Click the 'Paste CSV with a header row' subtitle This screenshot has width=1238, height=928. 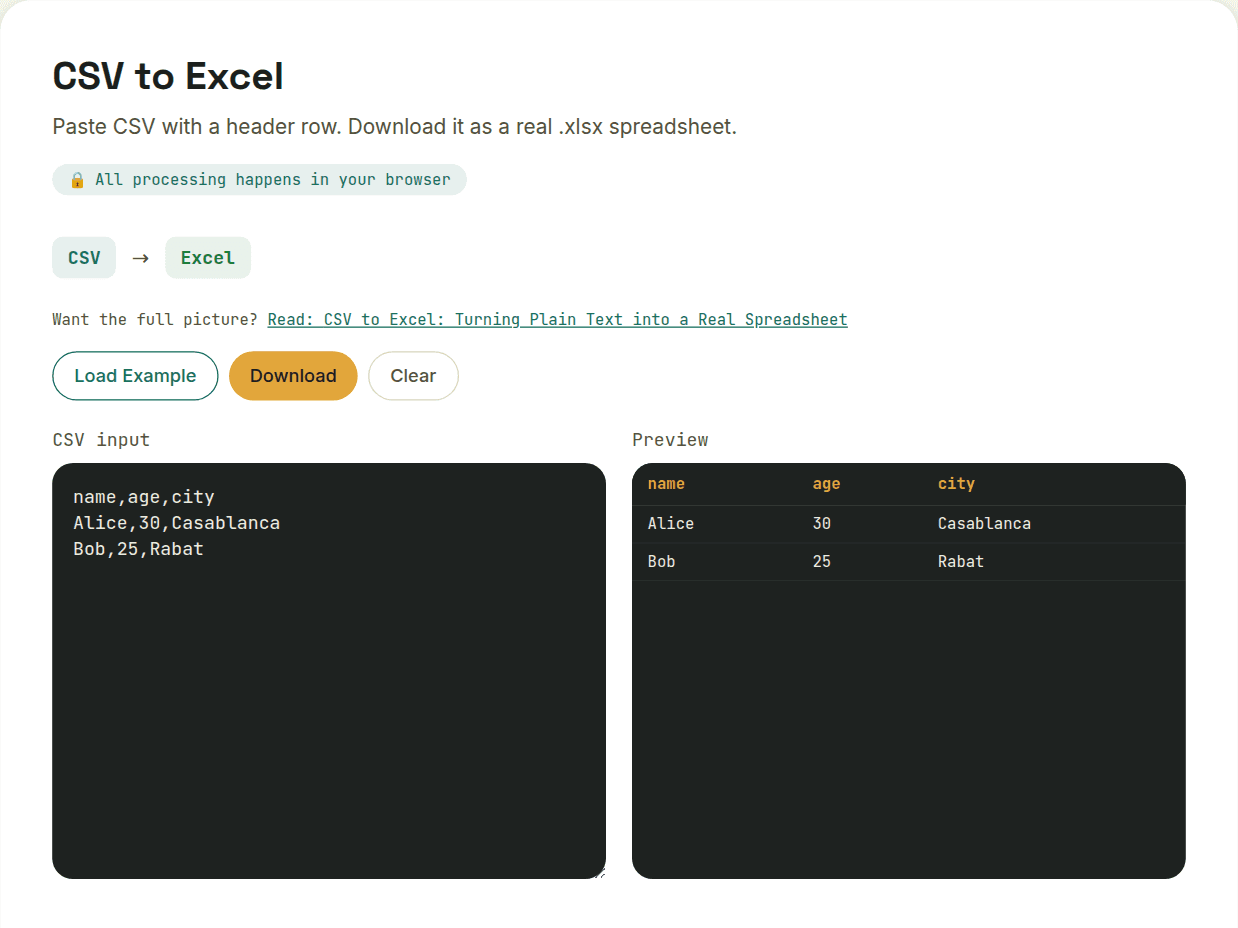394,127
